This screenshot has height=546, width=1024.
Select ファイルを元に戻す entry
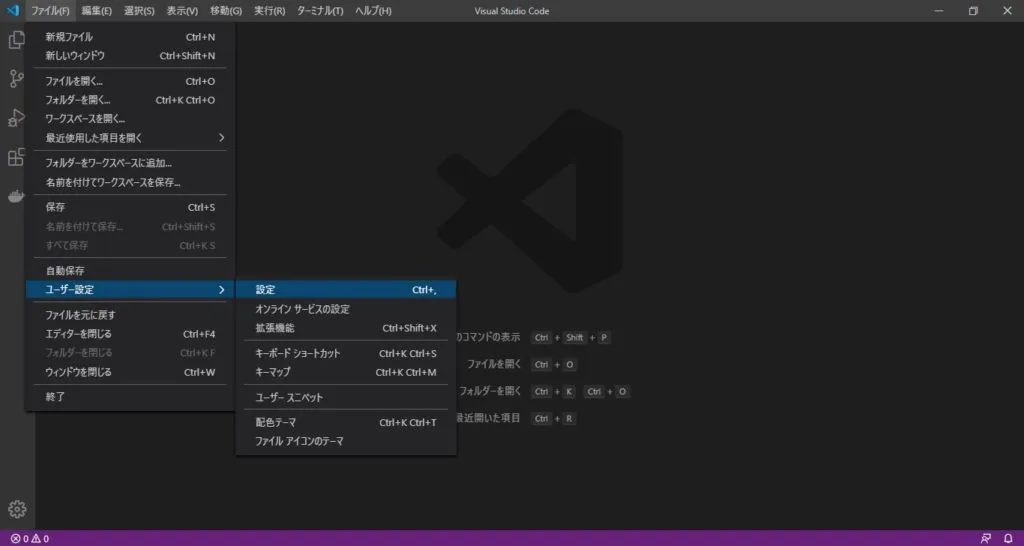[130, 315]
